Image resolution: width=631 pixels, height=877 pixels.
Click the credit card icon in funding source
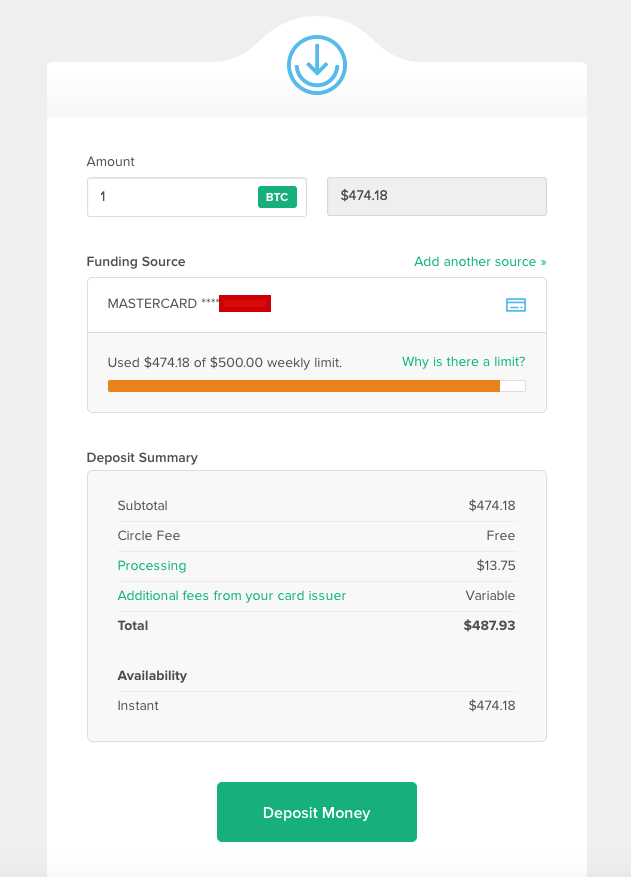pos(515,305)
